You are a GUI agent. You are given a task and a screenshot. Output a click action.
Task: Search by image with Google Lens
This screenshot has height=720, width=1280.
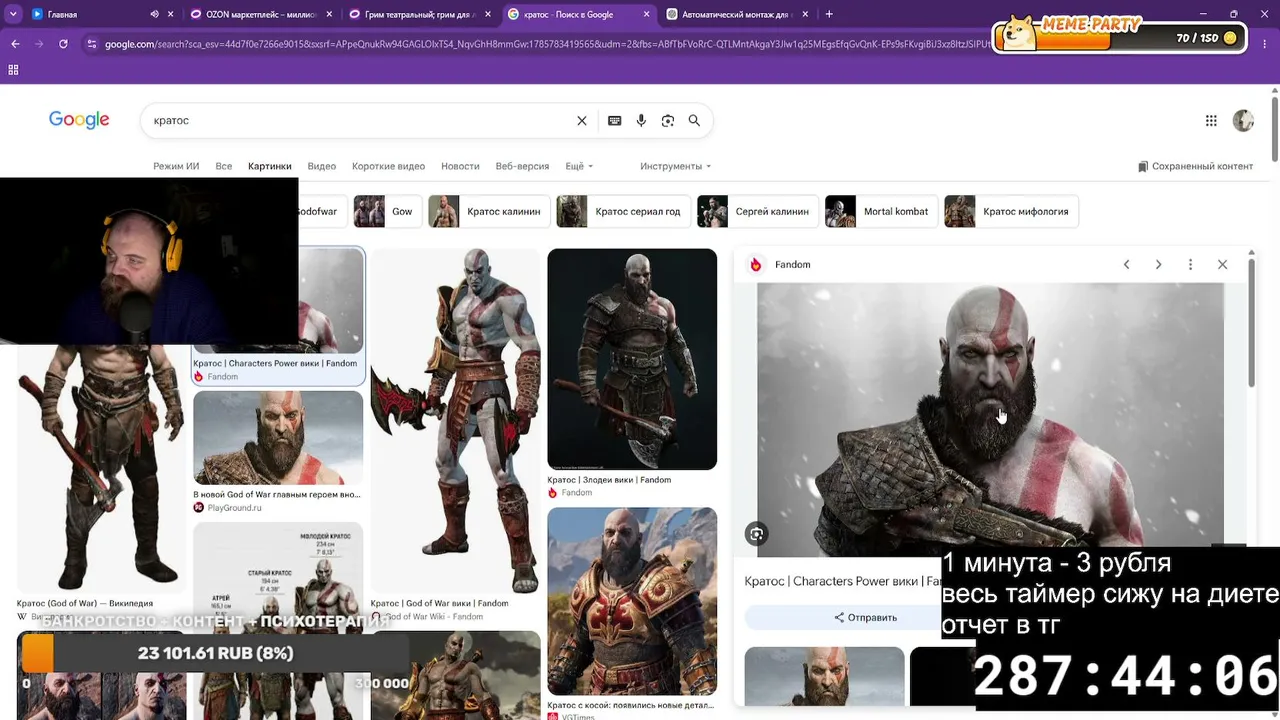click(x=668, y=121)
